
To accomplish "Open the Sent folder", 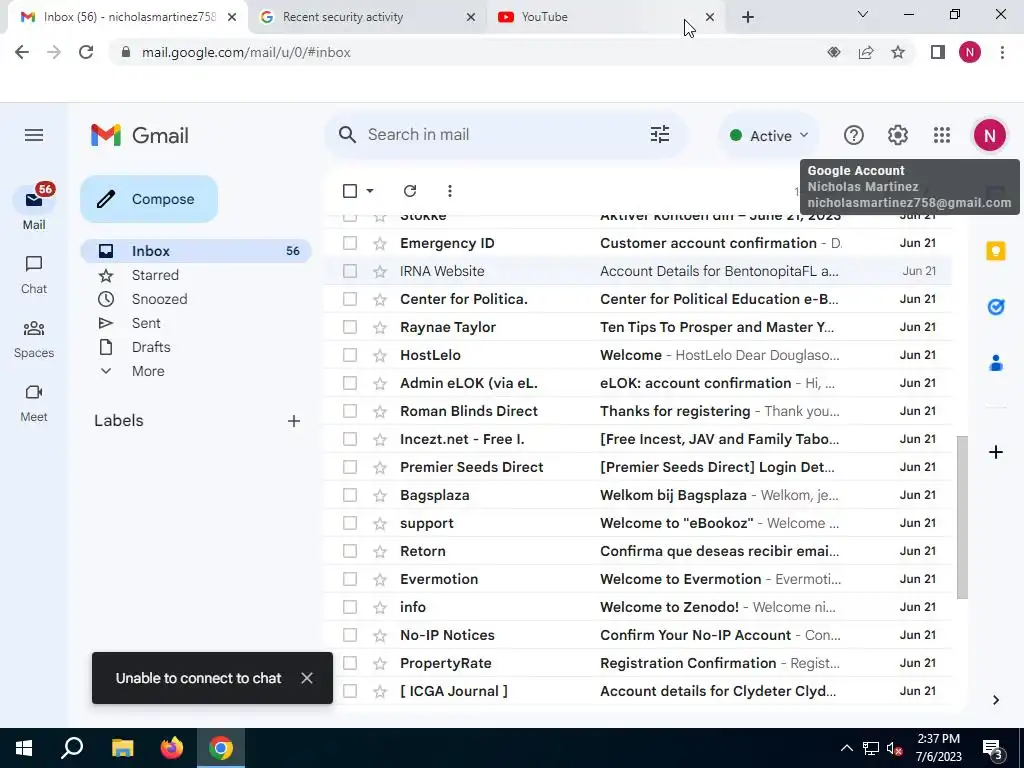I will 196,323.
